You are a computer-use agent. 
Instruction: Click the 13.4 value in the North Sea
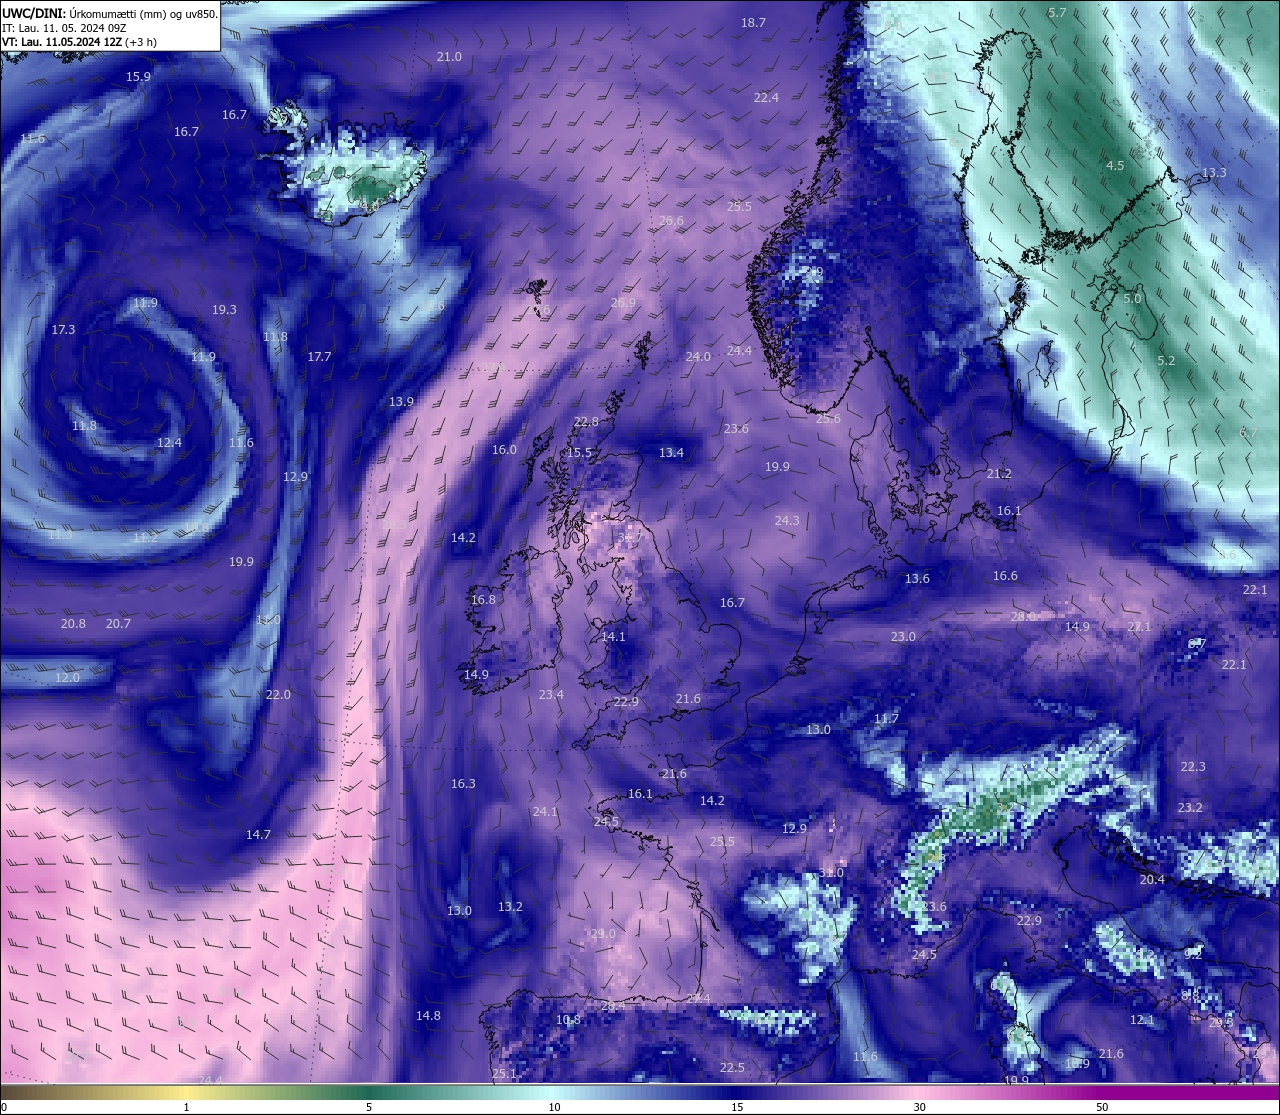point(671,453)
